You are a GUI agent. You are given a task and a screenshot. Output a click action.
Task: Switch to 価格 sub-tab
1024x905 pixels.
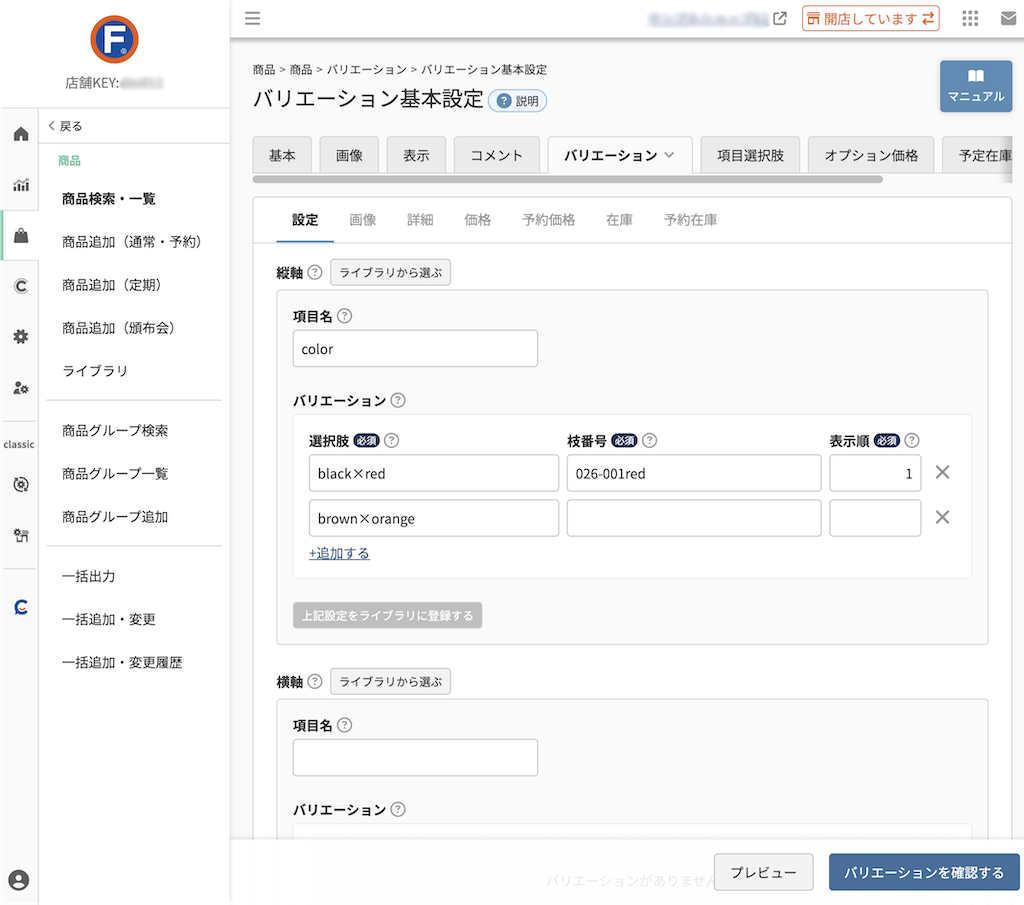[x=477, y=220]
